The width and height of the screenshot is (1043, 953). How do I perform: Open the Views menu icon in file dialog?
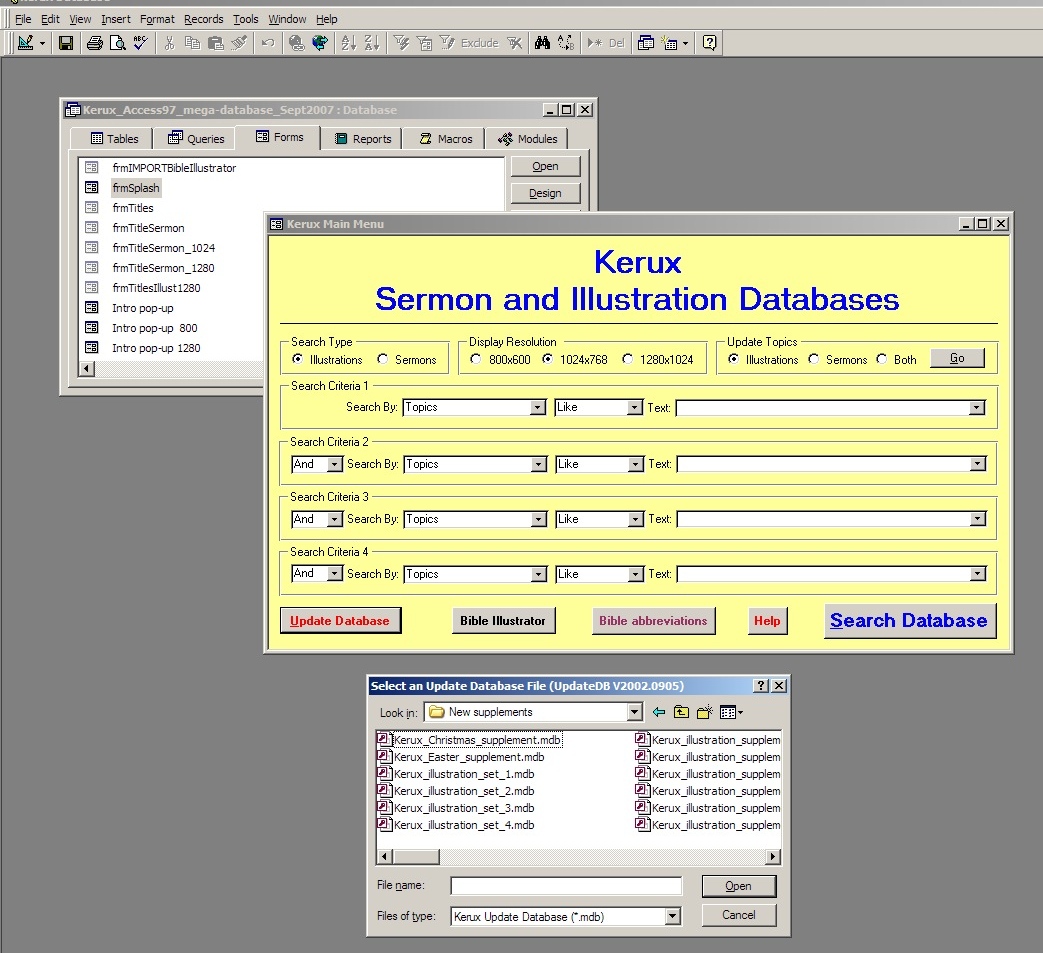[x=731, y=712]
